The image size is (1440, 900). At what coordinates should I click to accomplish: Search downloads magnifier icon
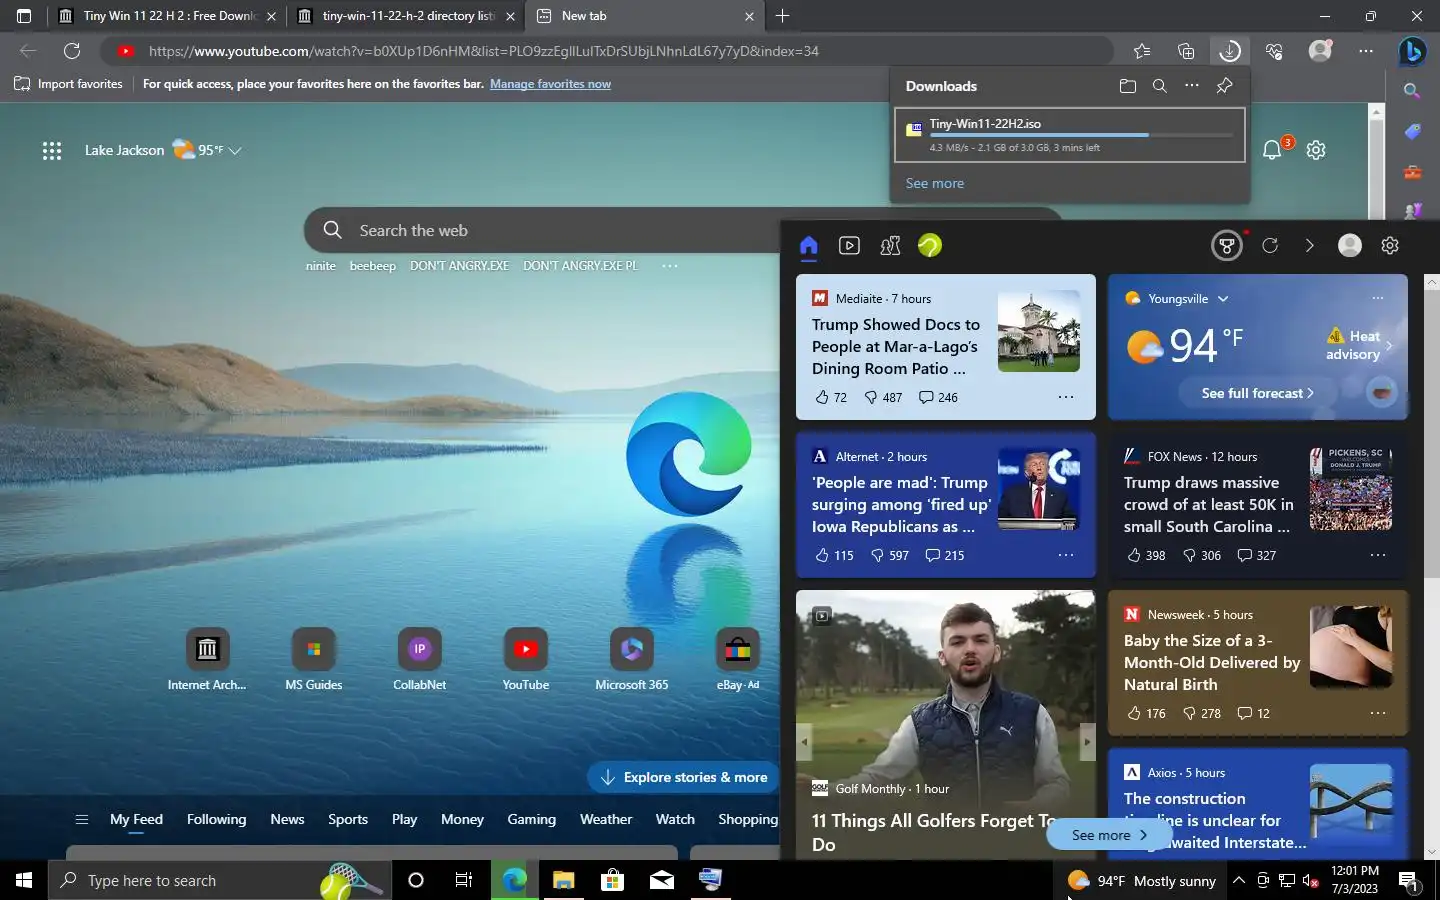1160,86
